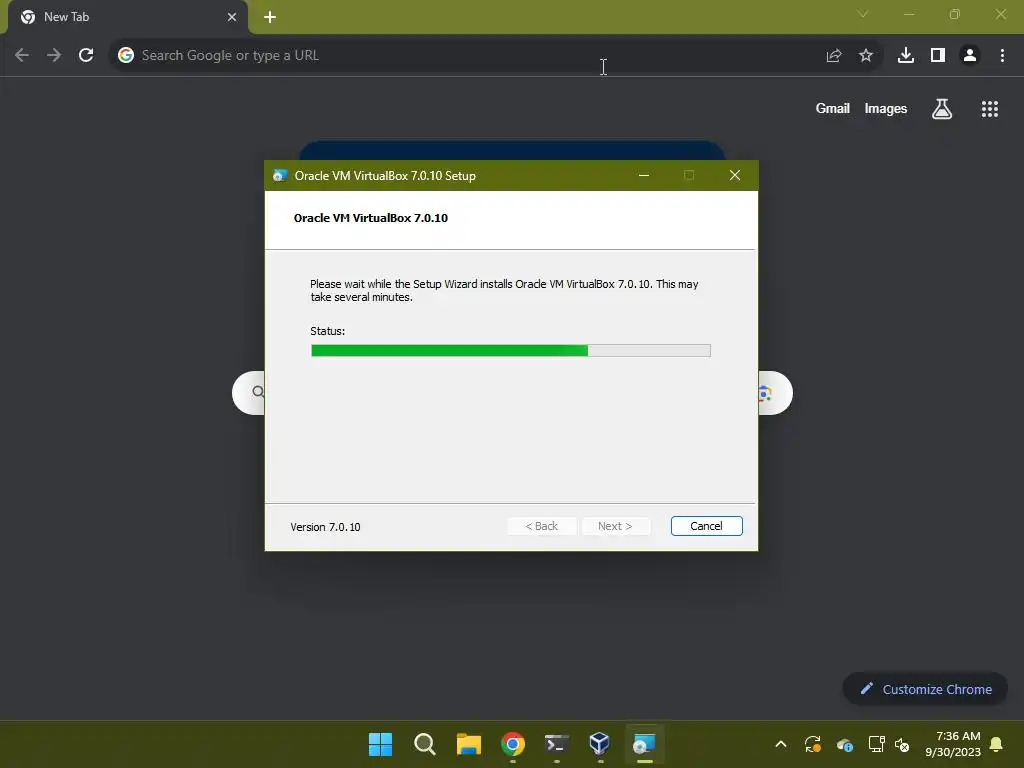Open VirtualBox from the taskbar
This screenshot has height=768, width=1024.
pyautogui.click(x=600, y=744)
